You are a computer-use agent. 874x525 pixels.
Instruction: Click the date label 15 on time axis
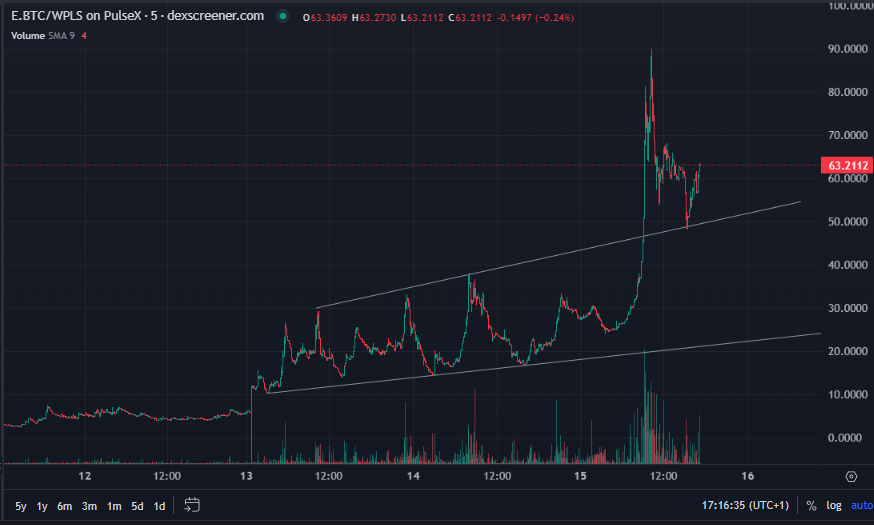(580, 476)
